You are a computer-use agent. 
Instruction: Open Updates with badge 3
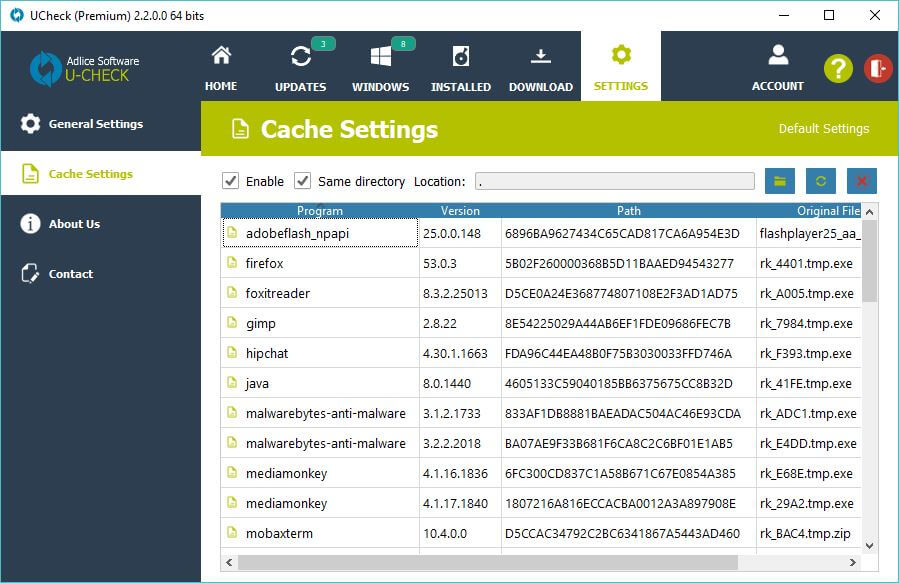pos(300,67)
